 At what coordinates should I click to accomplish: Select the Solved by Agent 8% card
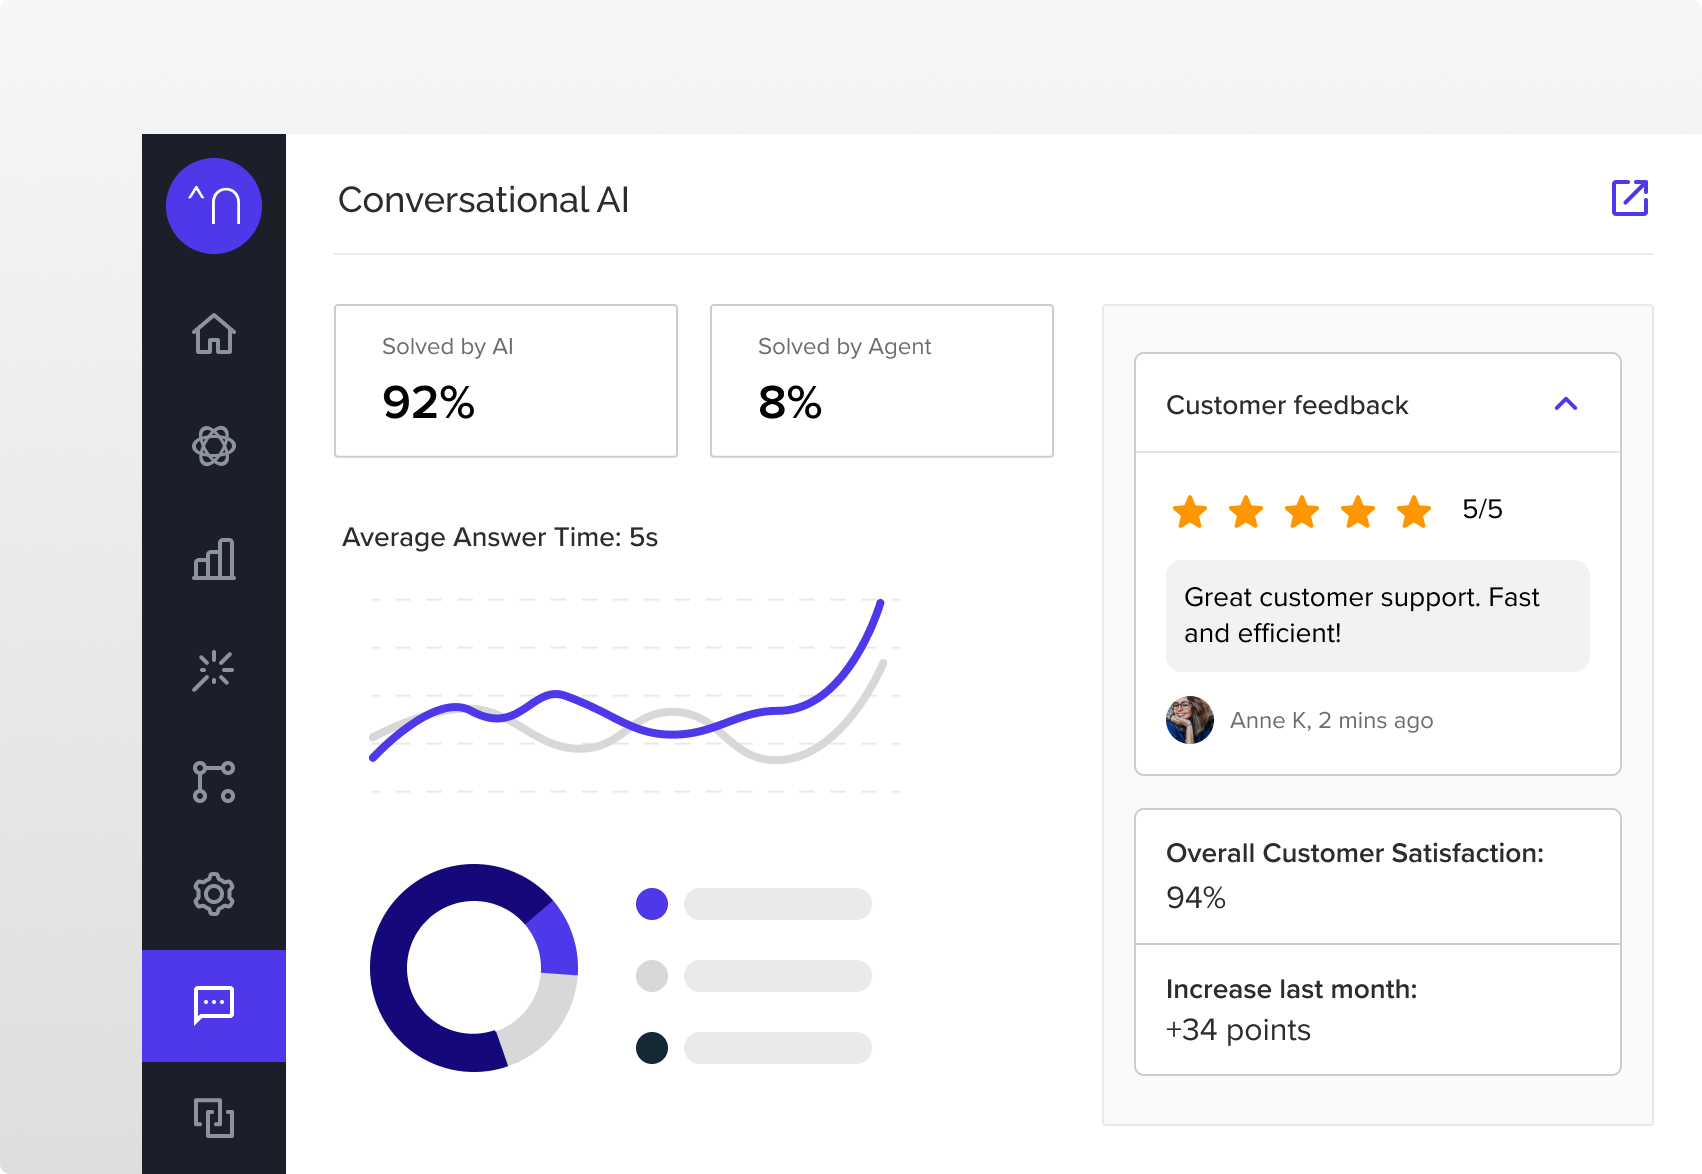(x=882, y=381)
